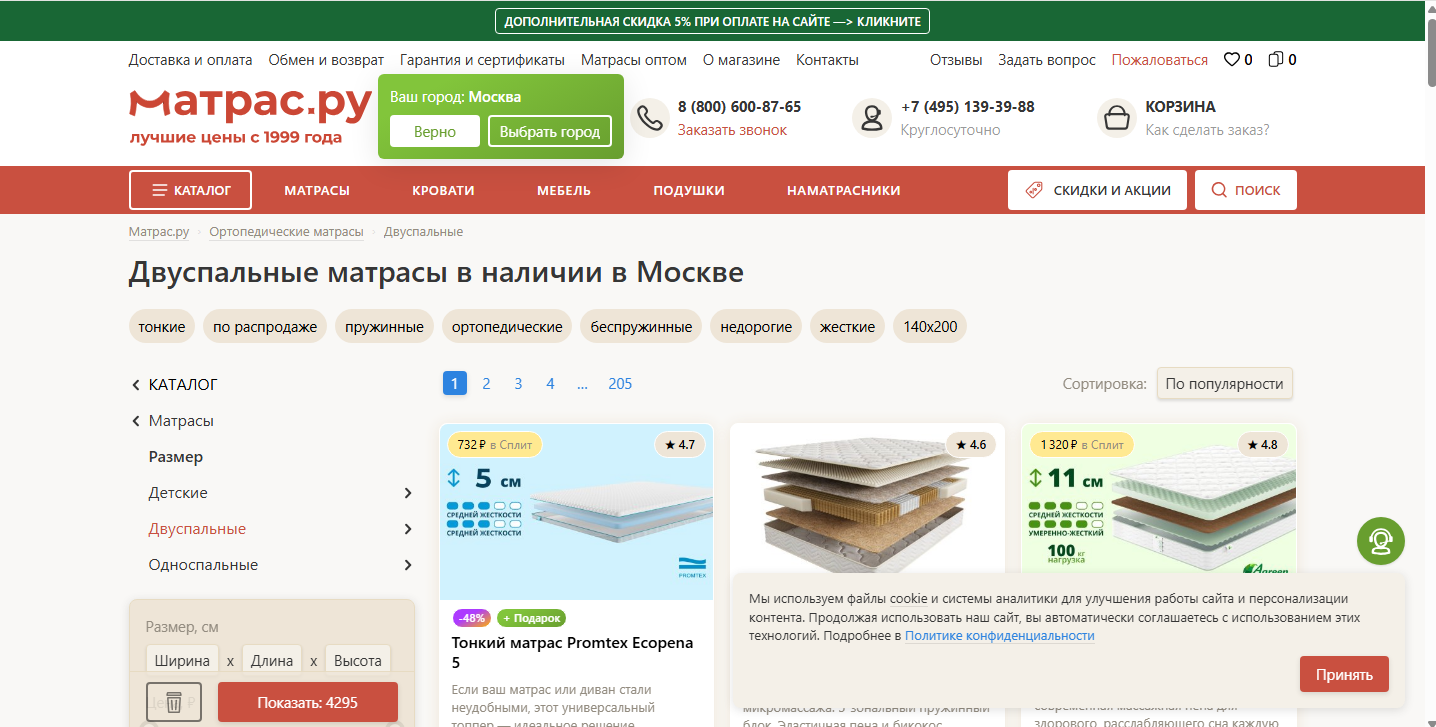Click the back arrow beside Матрасы

pos(136,421)
